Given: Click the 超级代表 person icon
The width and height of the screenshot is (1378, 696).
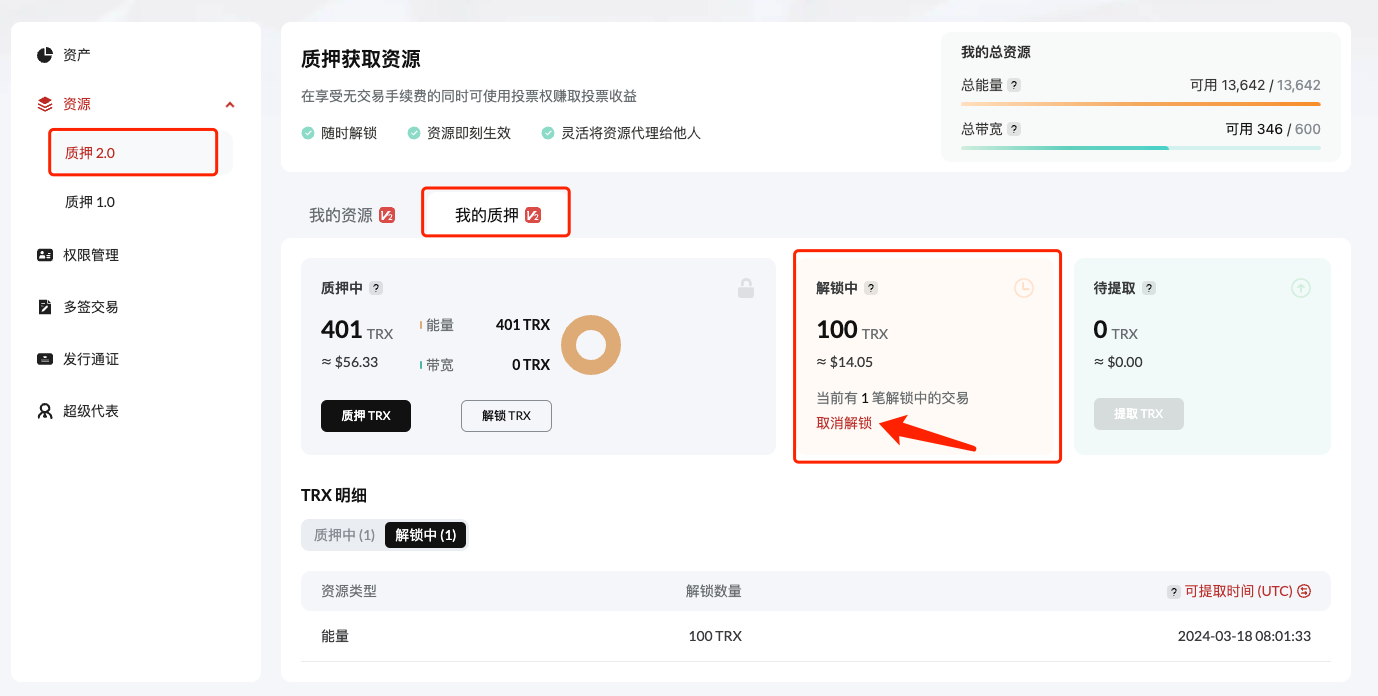Looking at the screenshot, I should [x=45, y=411].
